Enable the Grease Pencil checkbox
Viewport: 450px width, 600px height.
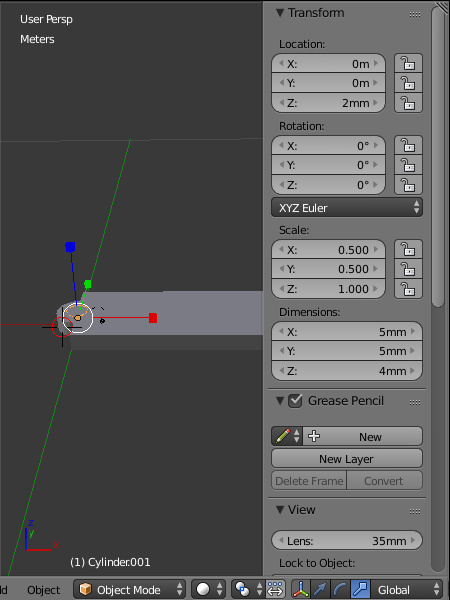coord(295,401)
